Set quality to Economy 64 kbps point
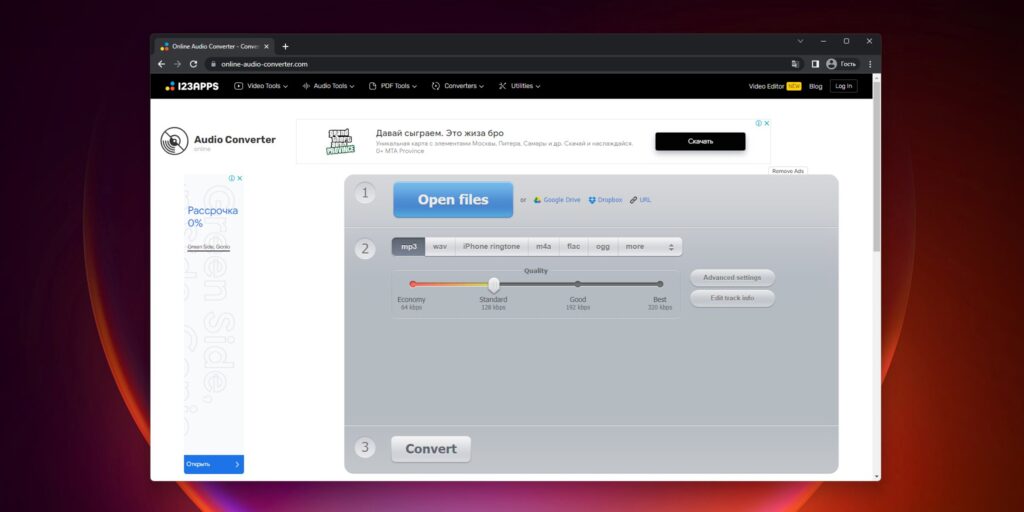The image size is (1024, 512). [x=413, y=284]
